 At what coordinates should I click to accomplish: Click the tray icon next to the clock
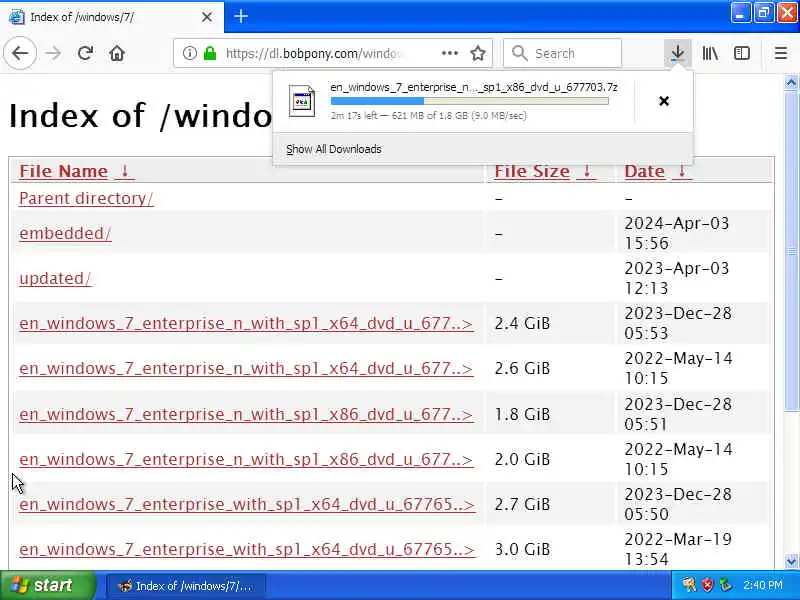[725, 585]
